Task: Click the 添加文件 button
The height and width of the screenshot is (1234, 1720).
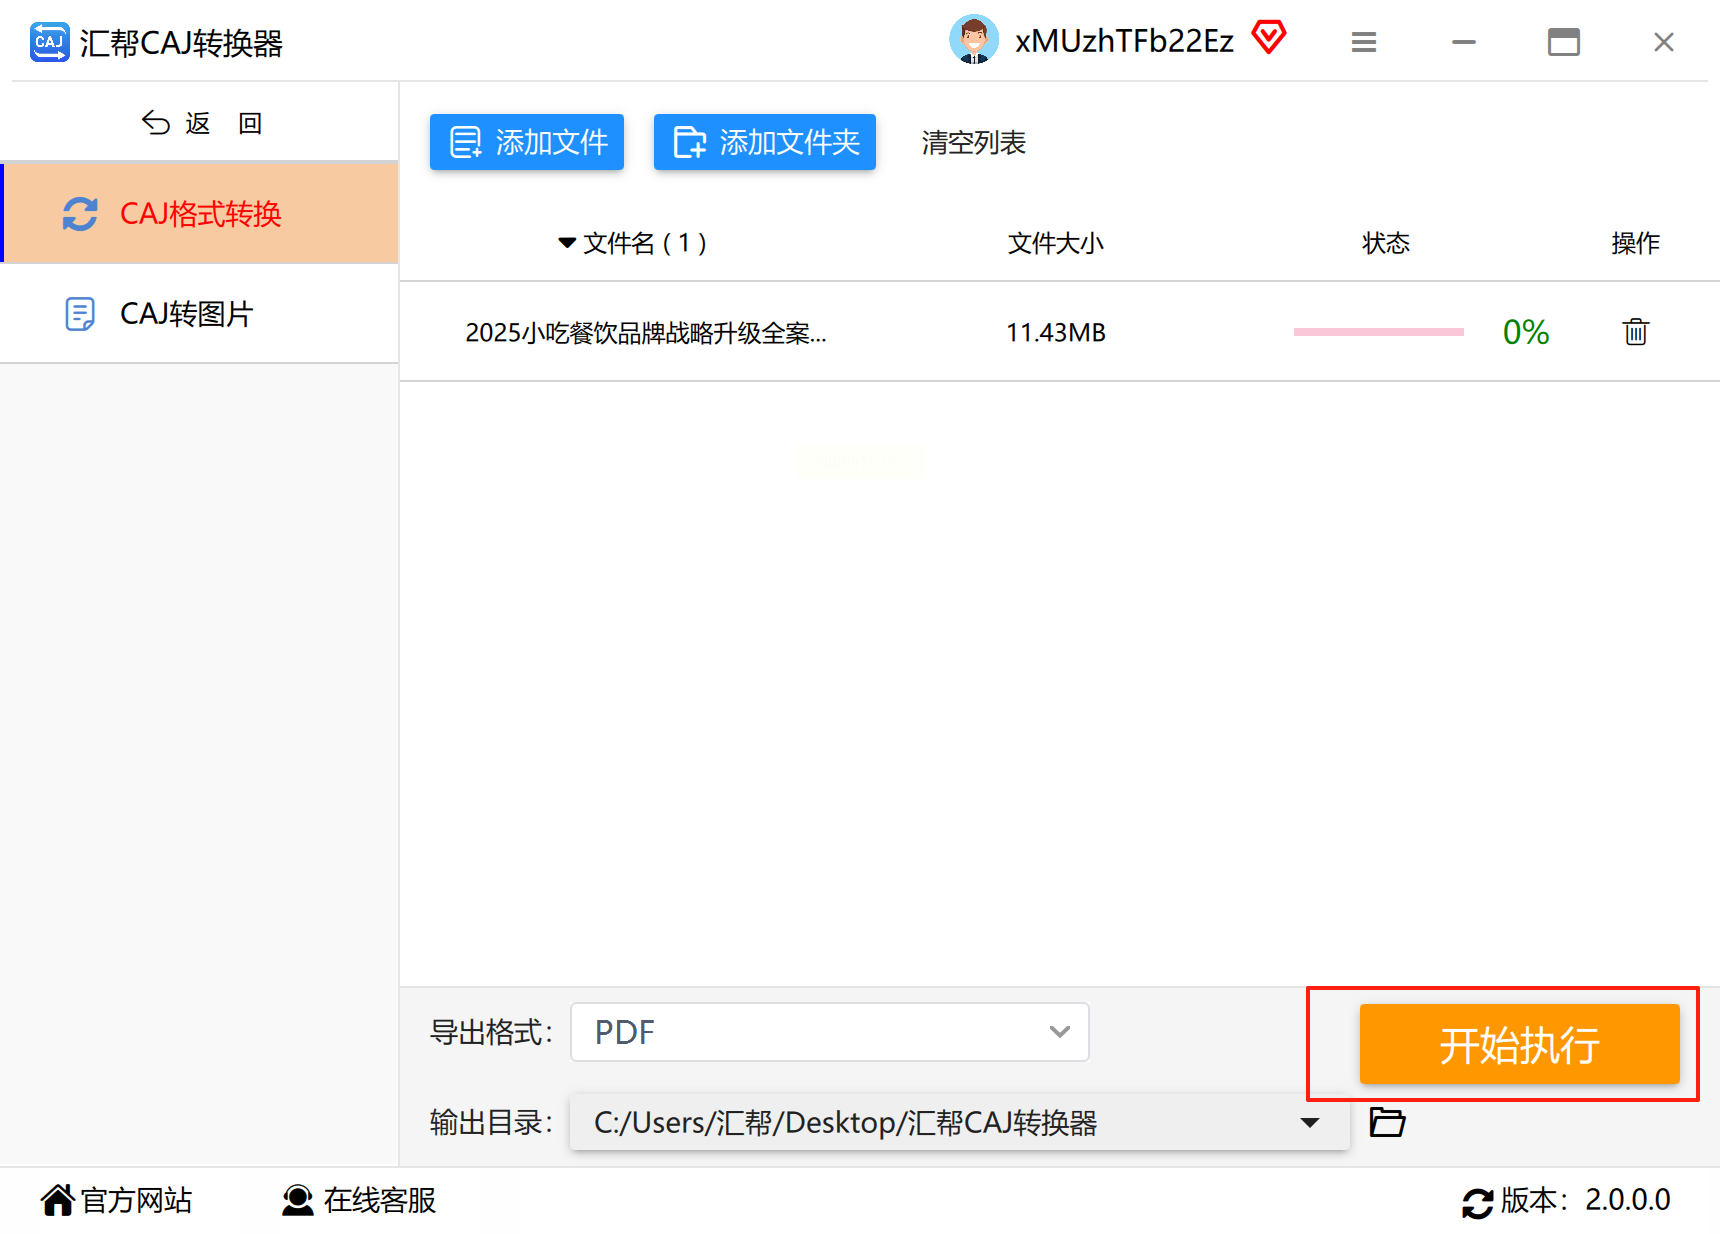Action: coord(527,142)
